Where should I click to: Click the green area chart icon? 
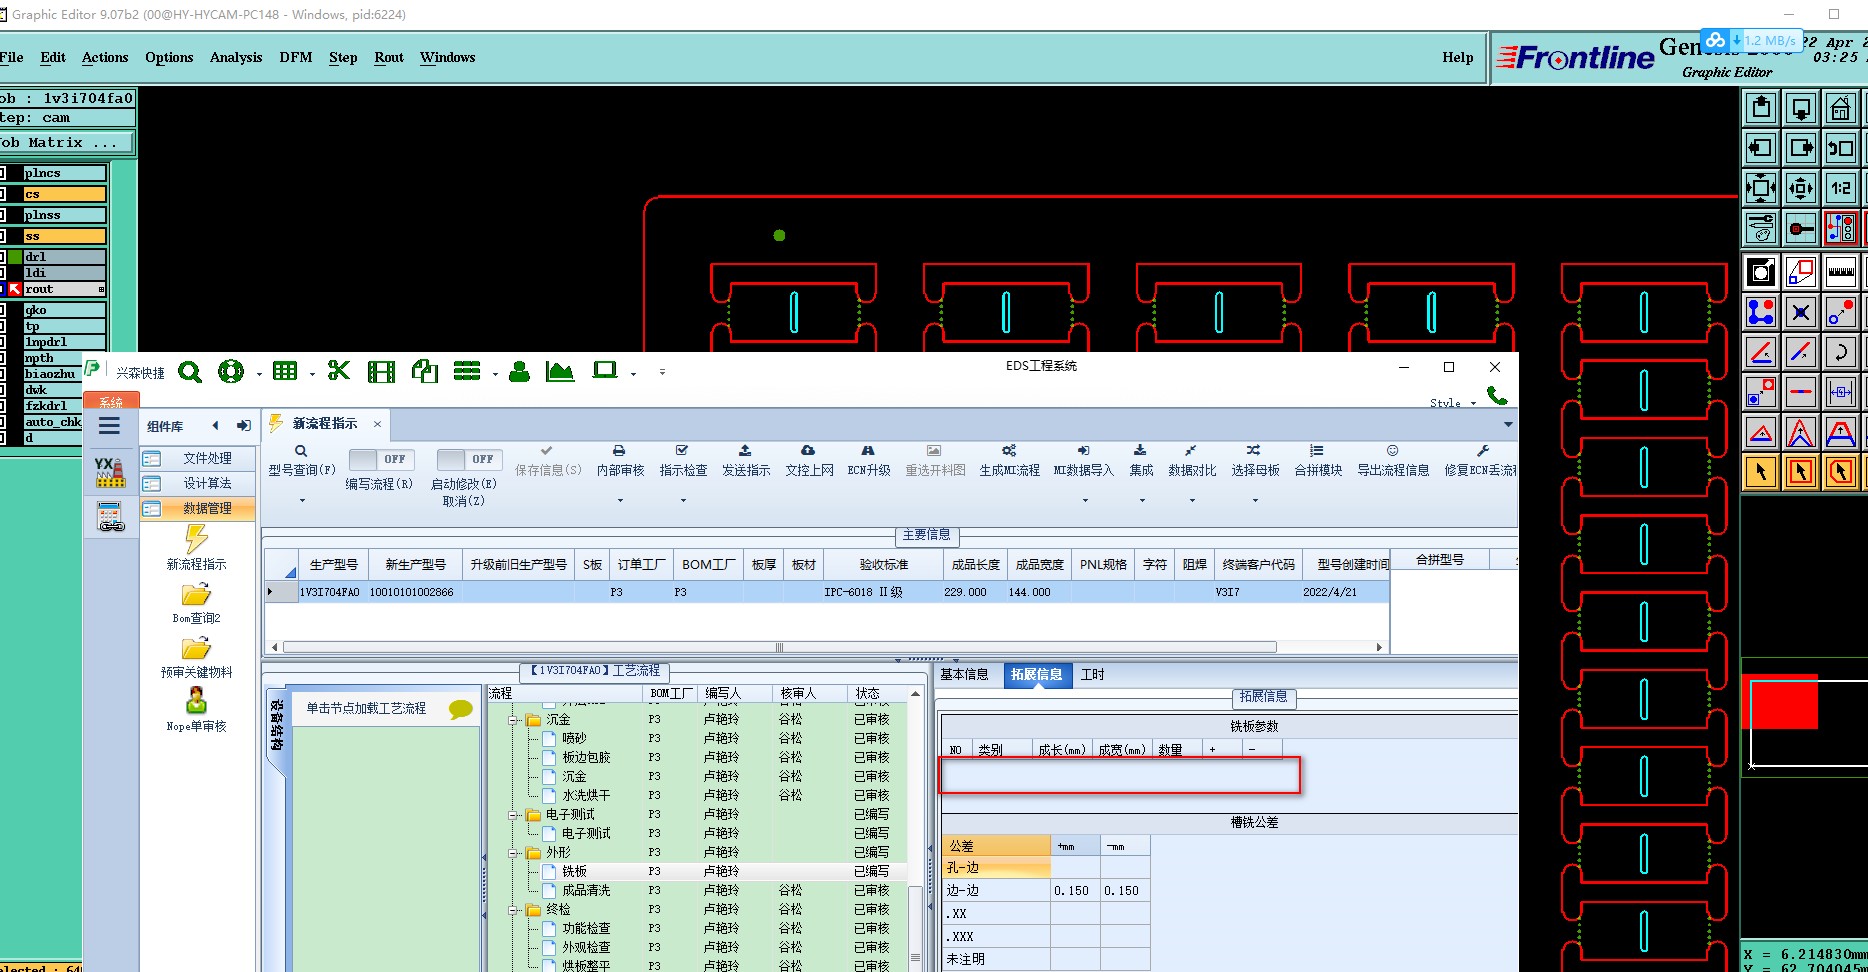point(560,372)
